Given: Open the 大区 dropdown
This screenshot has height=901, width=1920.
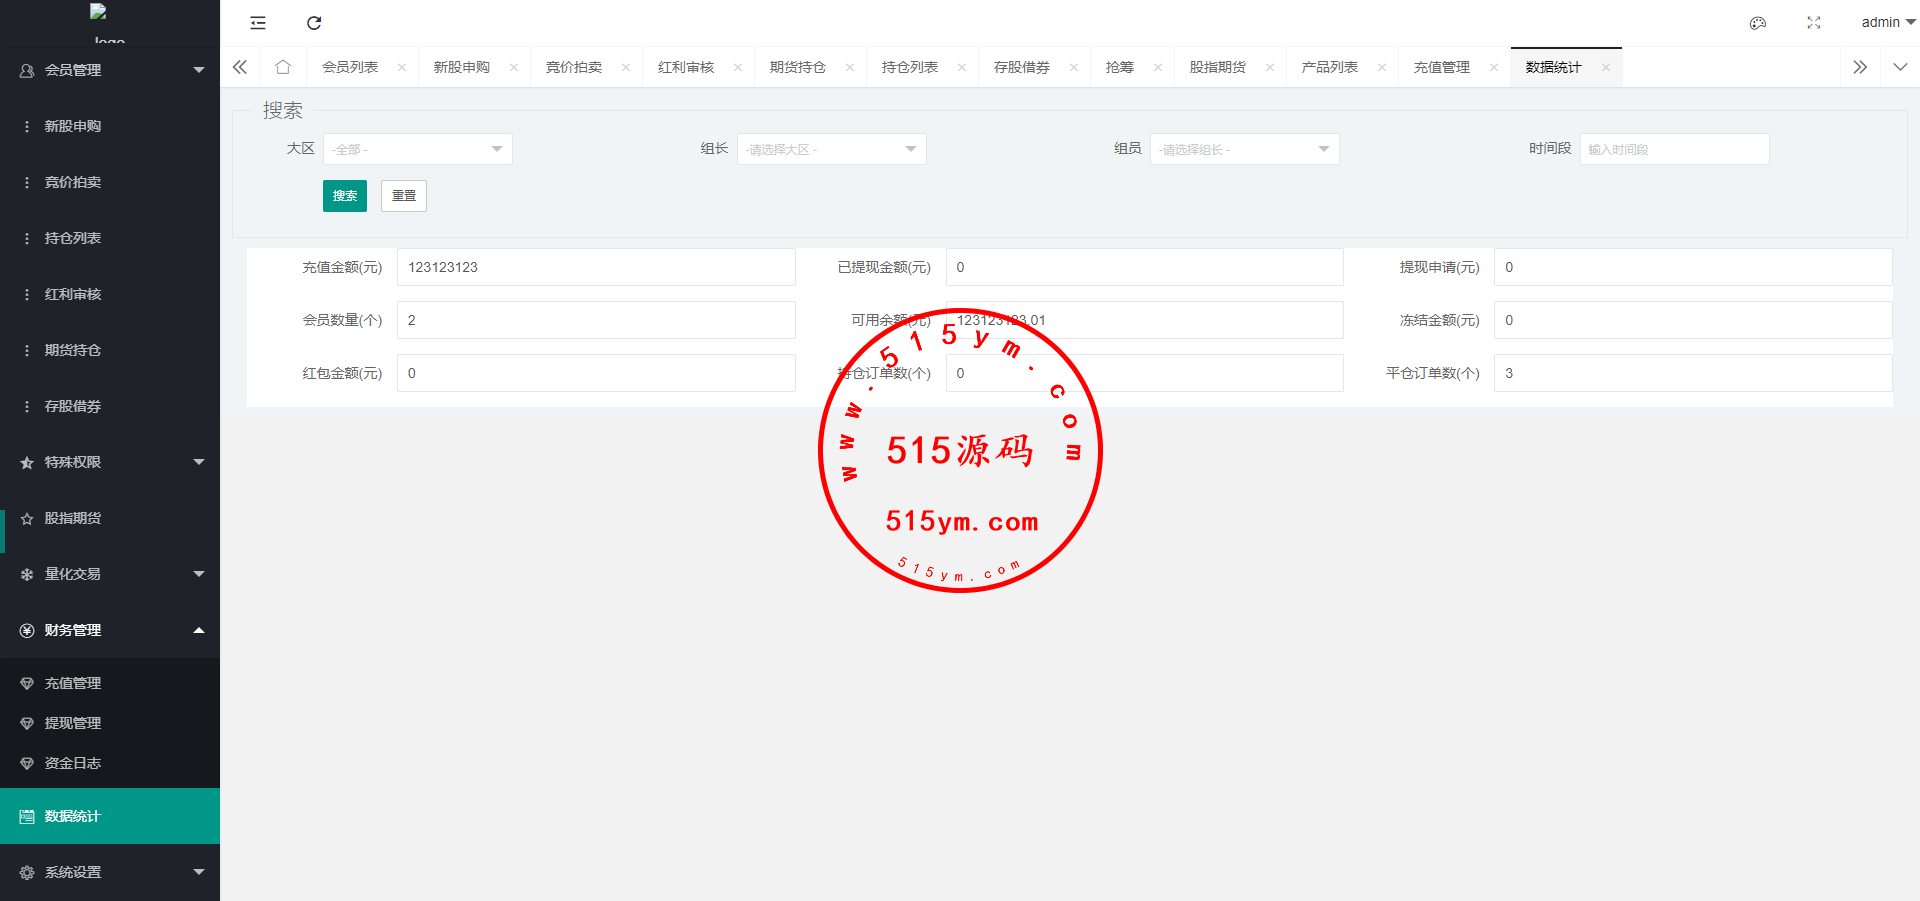Looking at the screenshot, I should [x=417, y=149].
